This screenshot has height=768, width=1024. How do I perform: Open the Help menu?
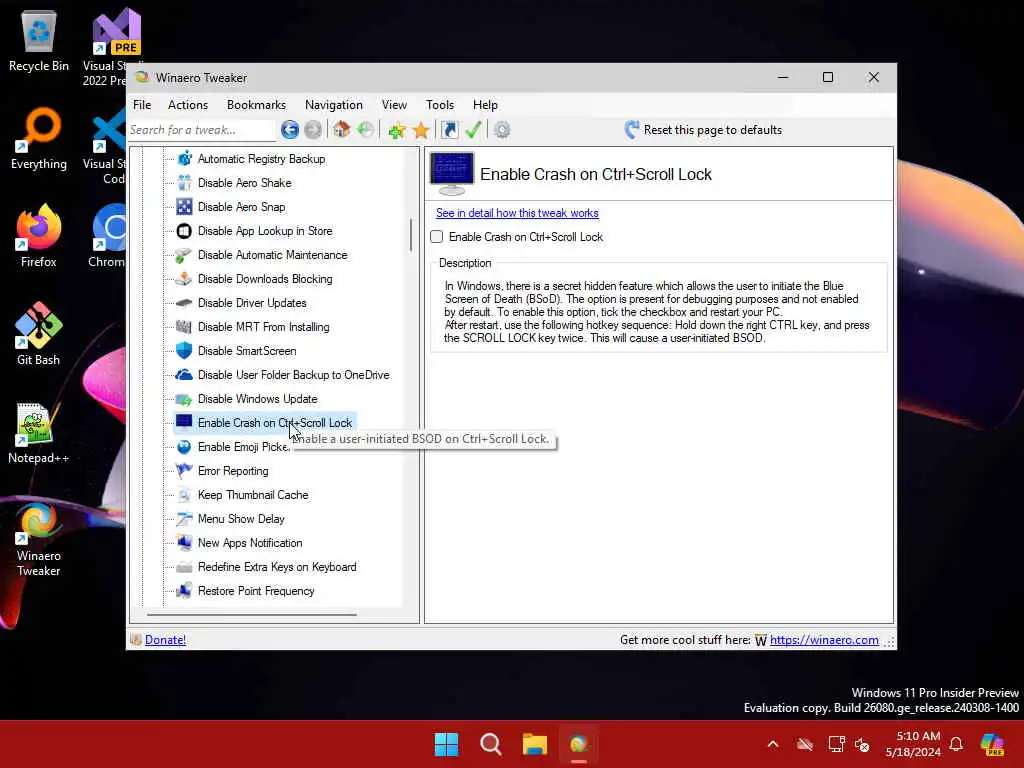click(x=485, y=104)
